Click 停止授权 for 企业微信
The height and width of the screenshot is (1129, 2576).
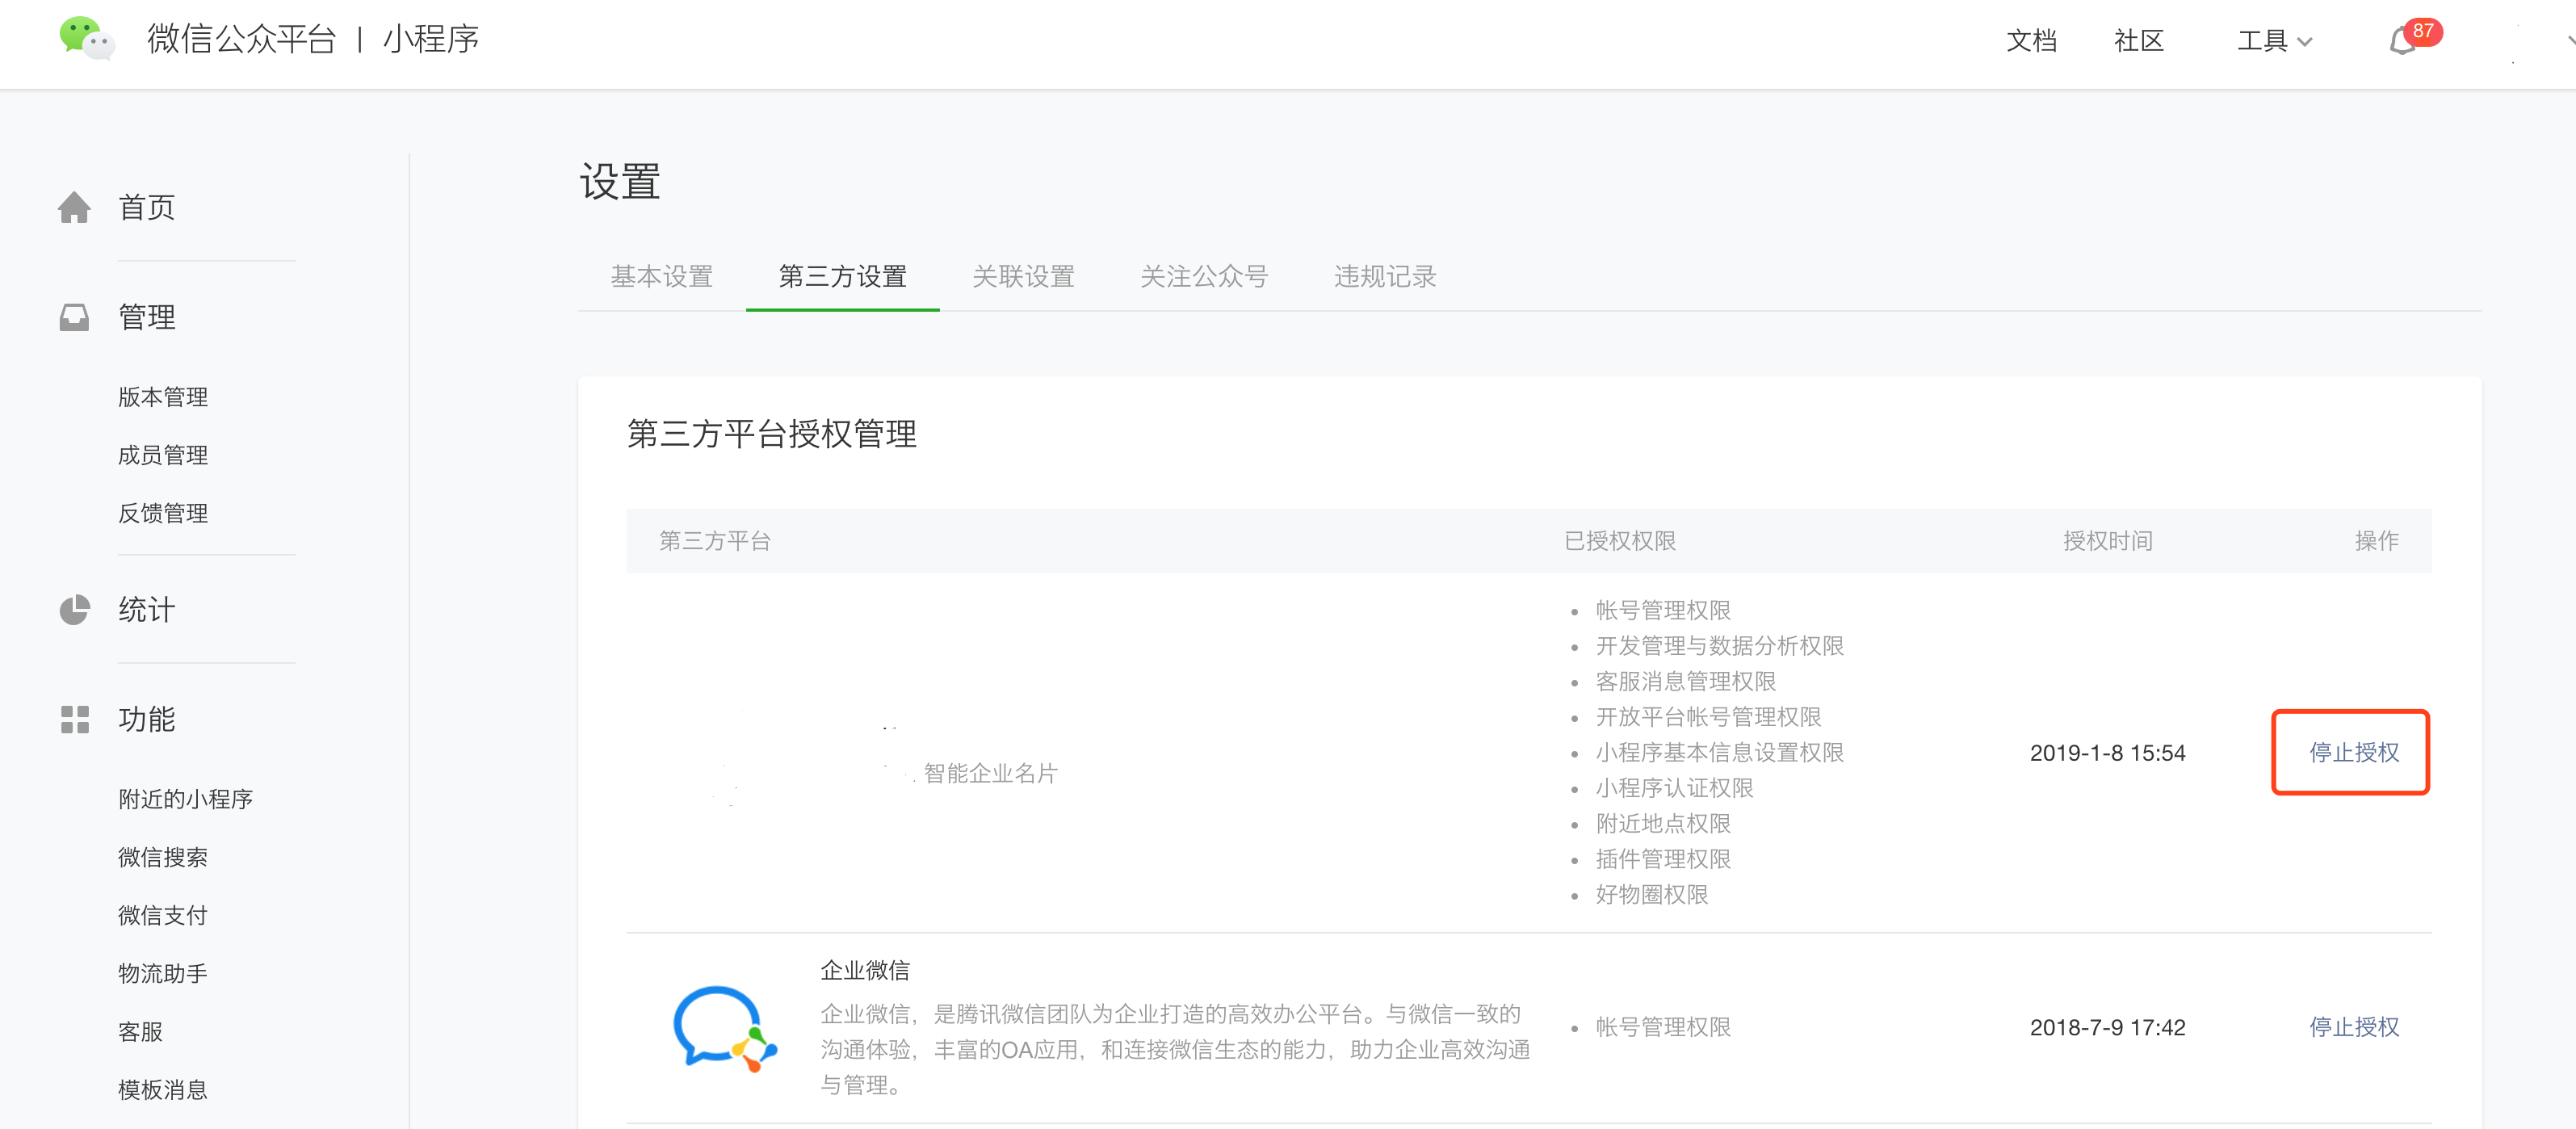2353,1027
